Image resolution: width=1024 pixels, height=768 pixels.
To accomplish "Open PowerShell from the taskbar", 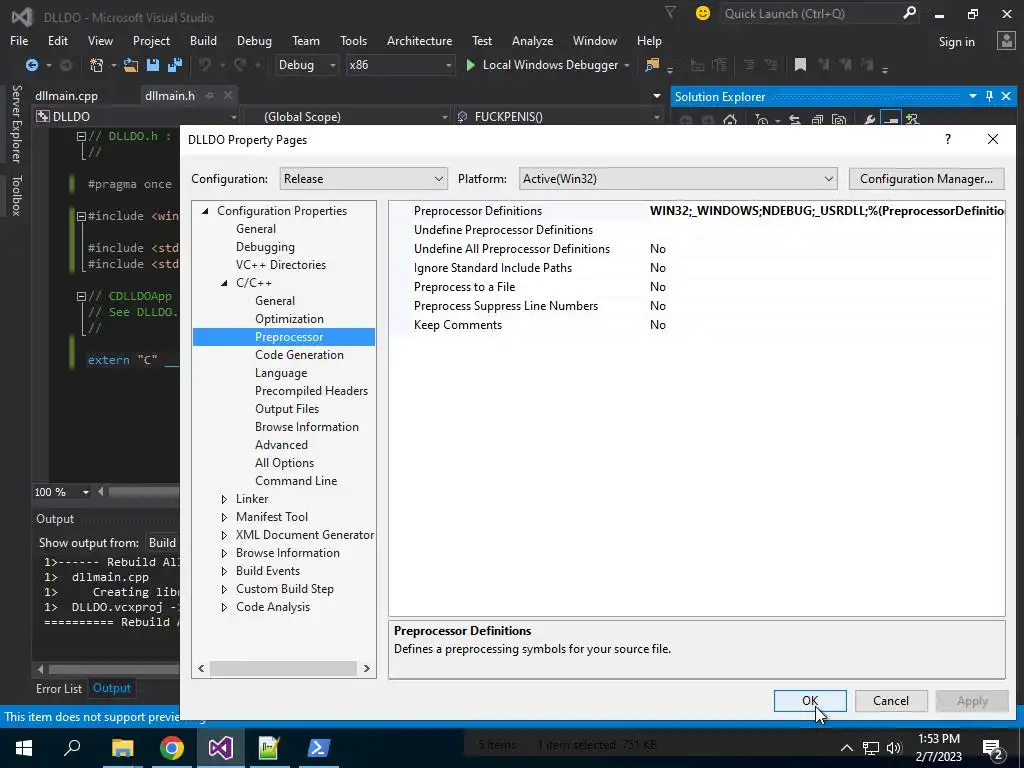I will pyautogui.click(x=319, y=748).
